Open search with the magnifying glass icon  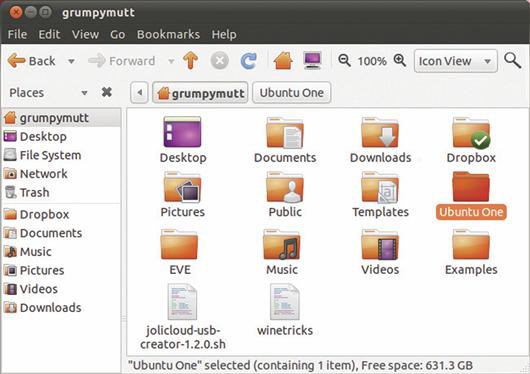point(512,61)
